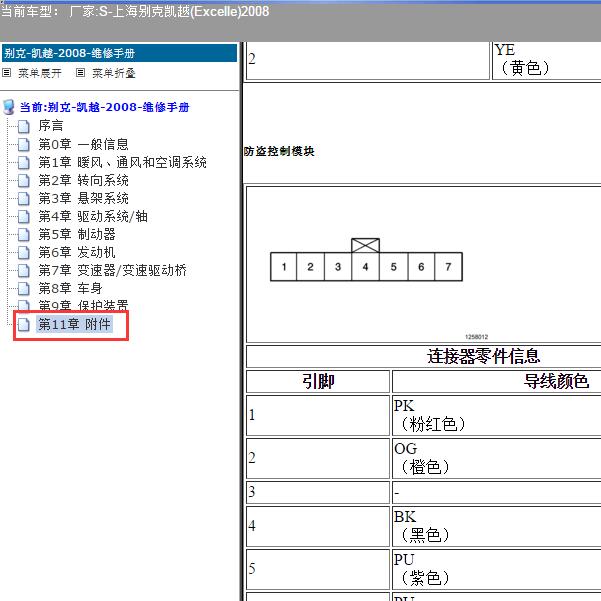This screenshot has width=601, height=601.
Task: Click the root manual computer icon
Action: [x=9, y=107]
